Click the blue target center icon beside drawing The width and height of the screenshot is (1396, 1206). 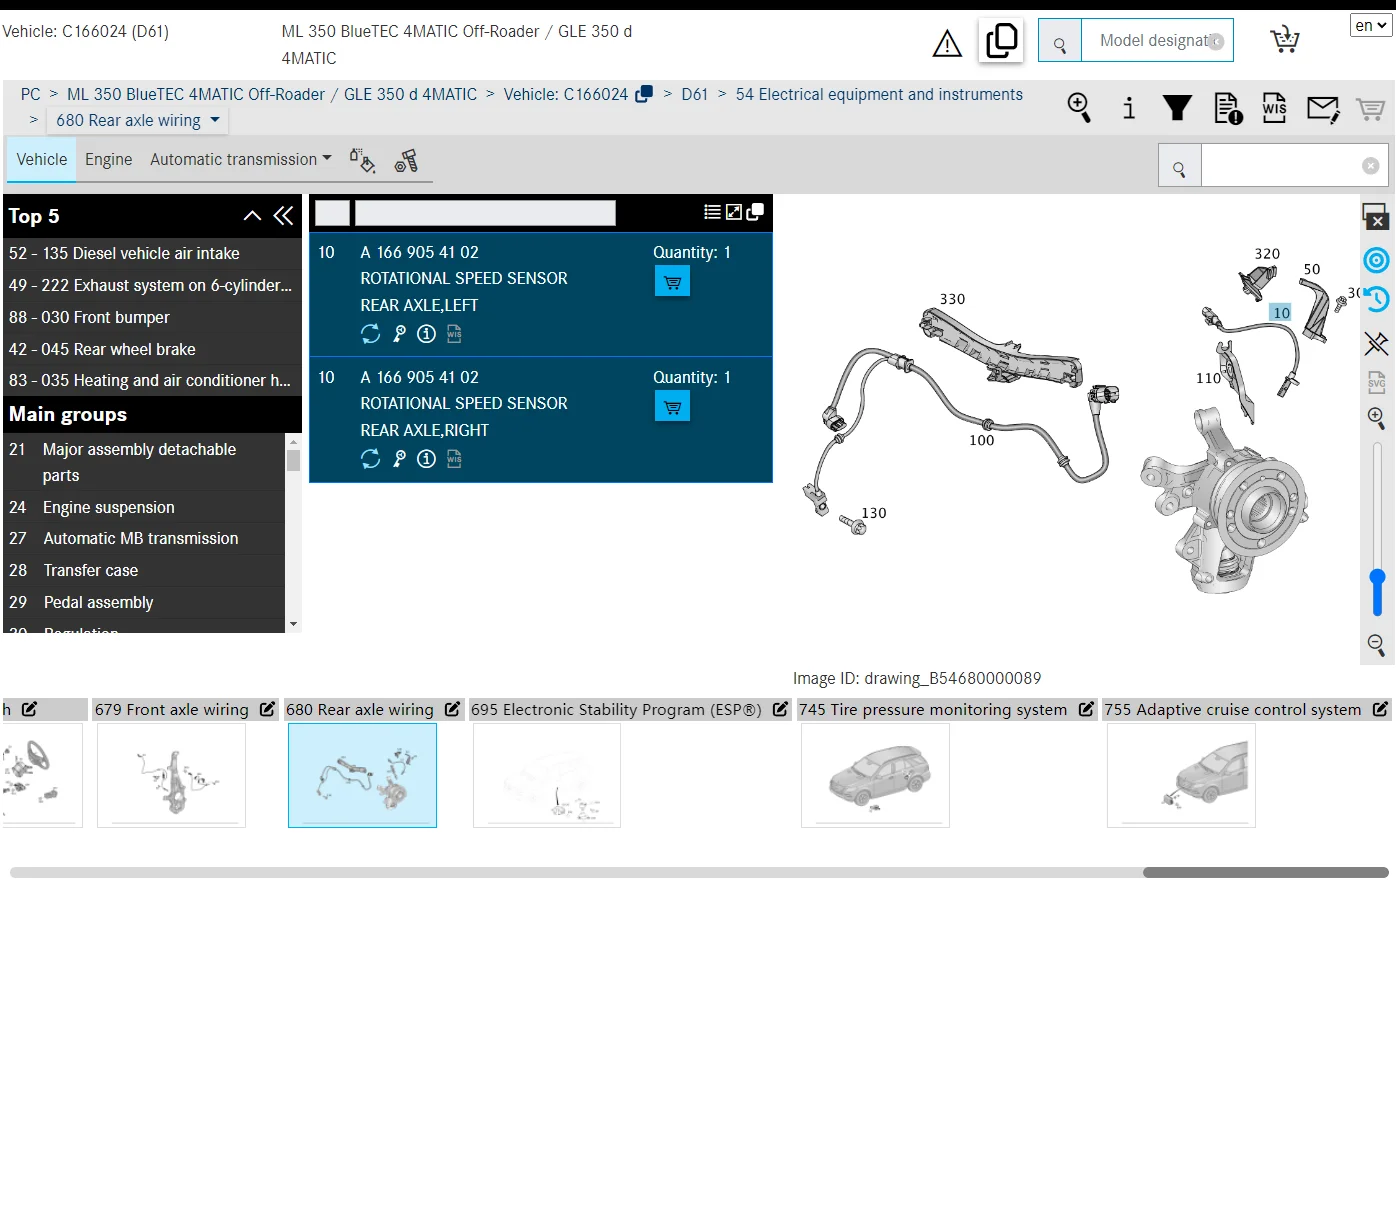click(1377, 260)
